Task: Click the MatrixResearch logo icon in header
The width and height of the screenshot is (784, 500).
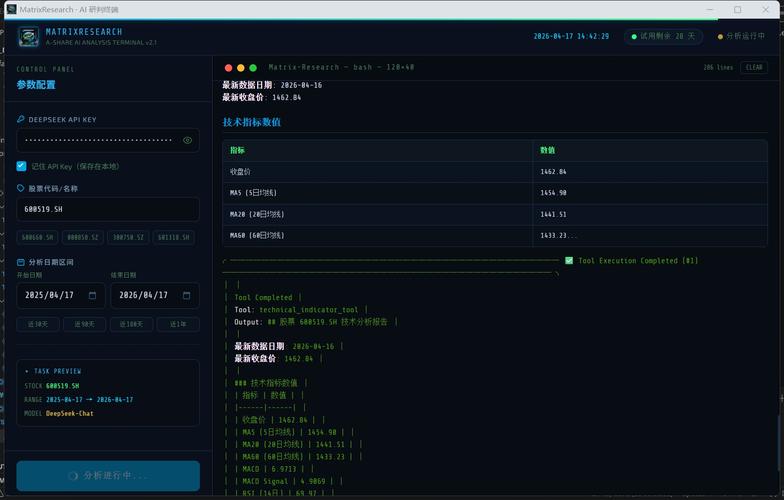Action: (x=28, y=37)
